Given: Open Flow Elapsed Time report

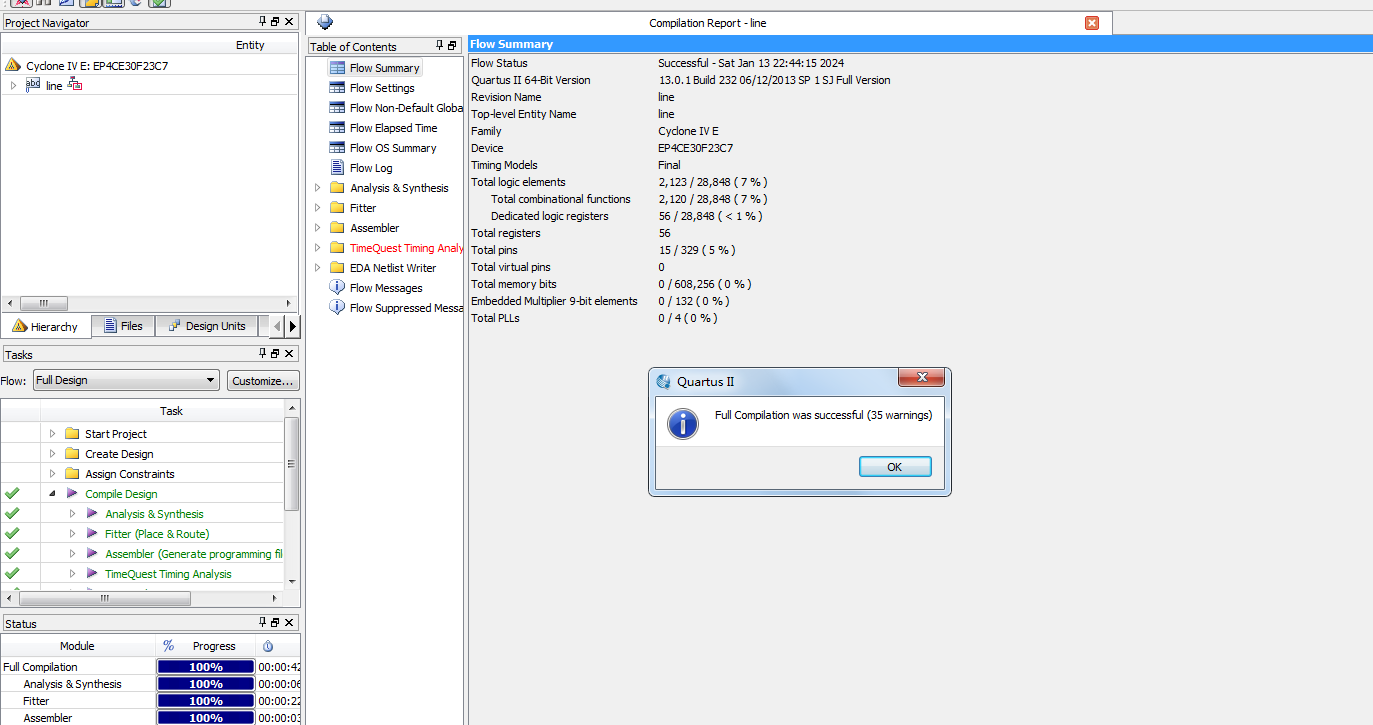Looking at the screenshot, I should (393, 128).
